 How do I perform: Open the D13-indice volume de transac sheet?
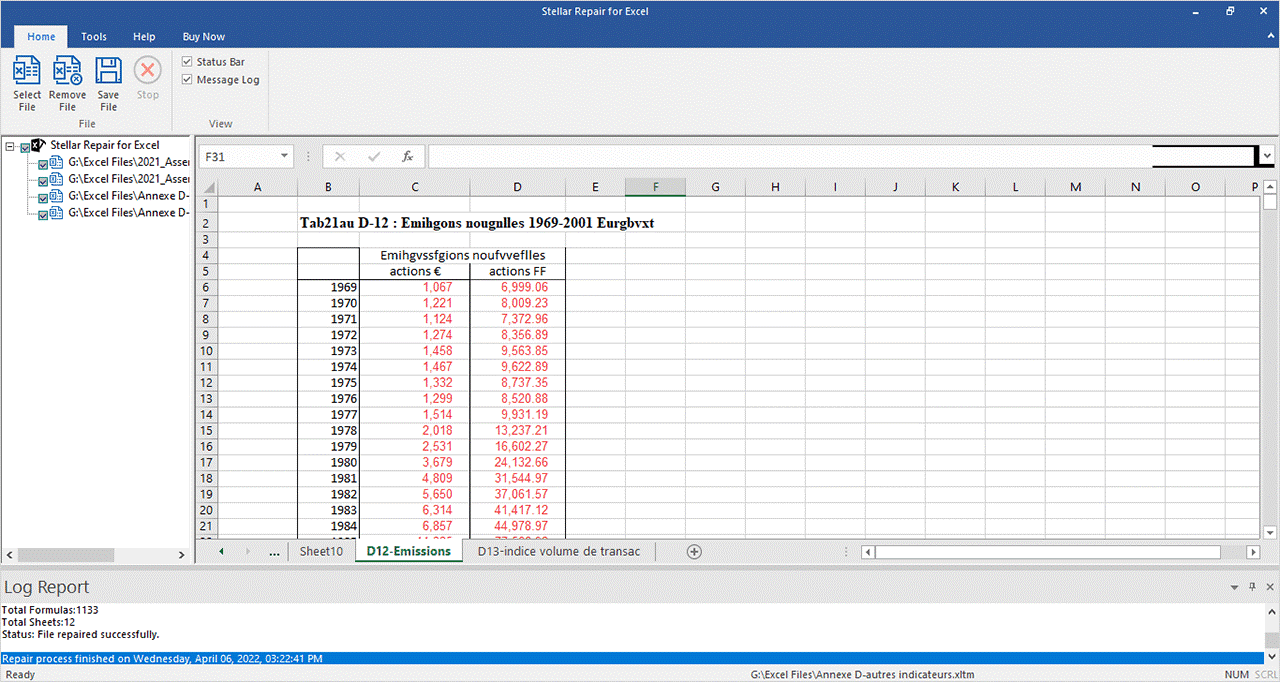coord(558,551)
